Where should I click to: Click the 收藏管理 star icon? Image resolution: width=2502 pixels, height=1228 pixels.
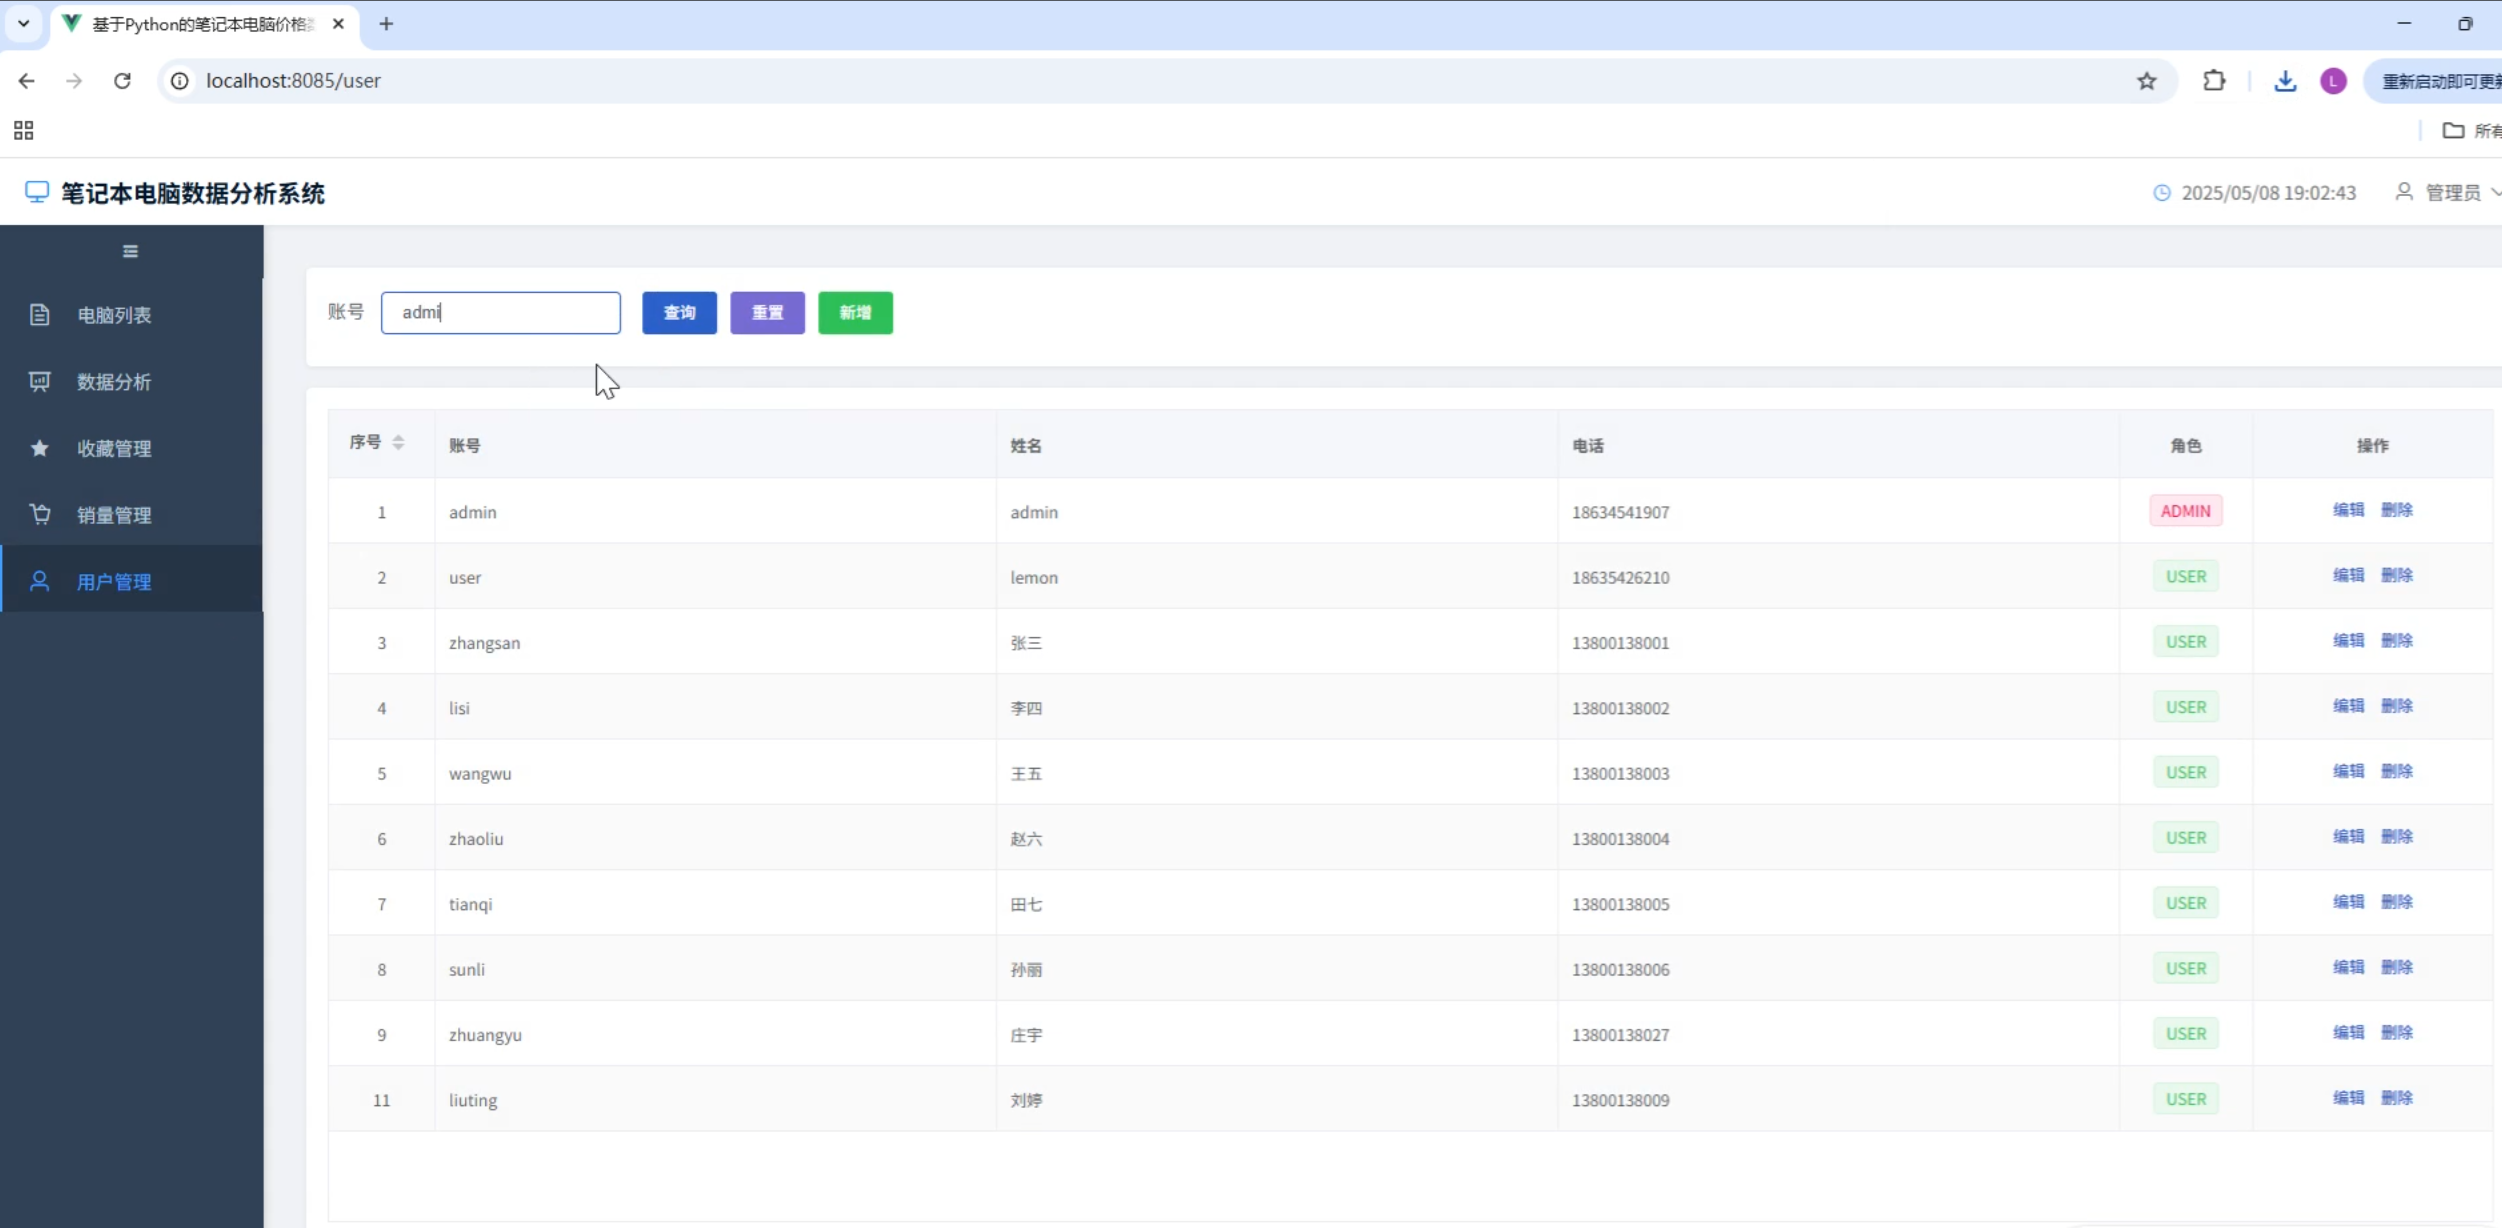coord(39,448)
